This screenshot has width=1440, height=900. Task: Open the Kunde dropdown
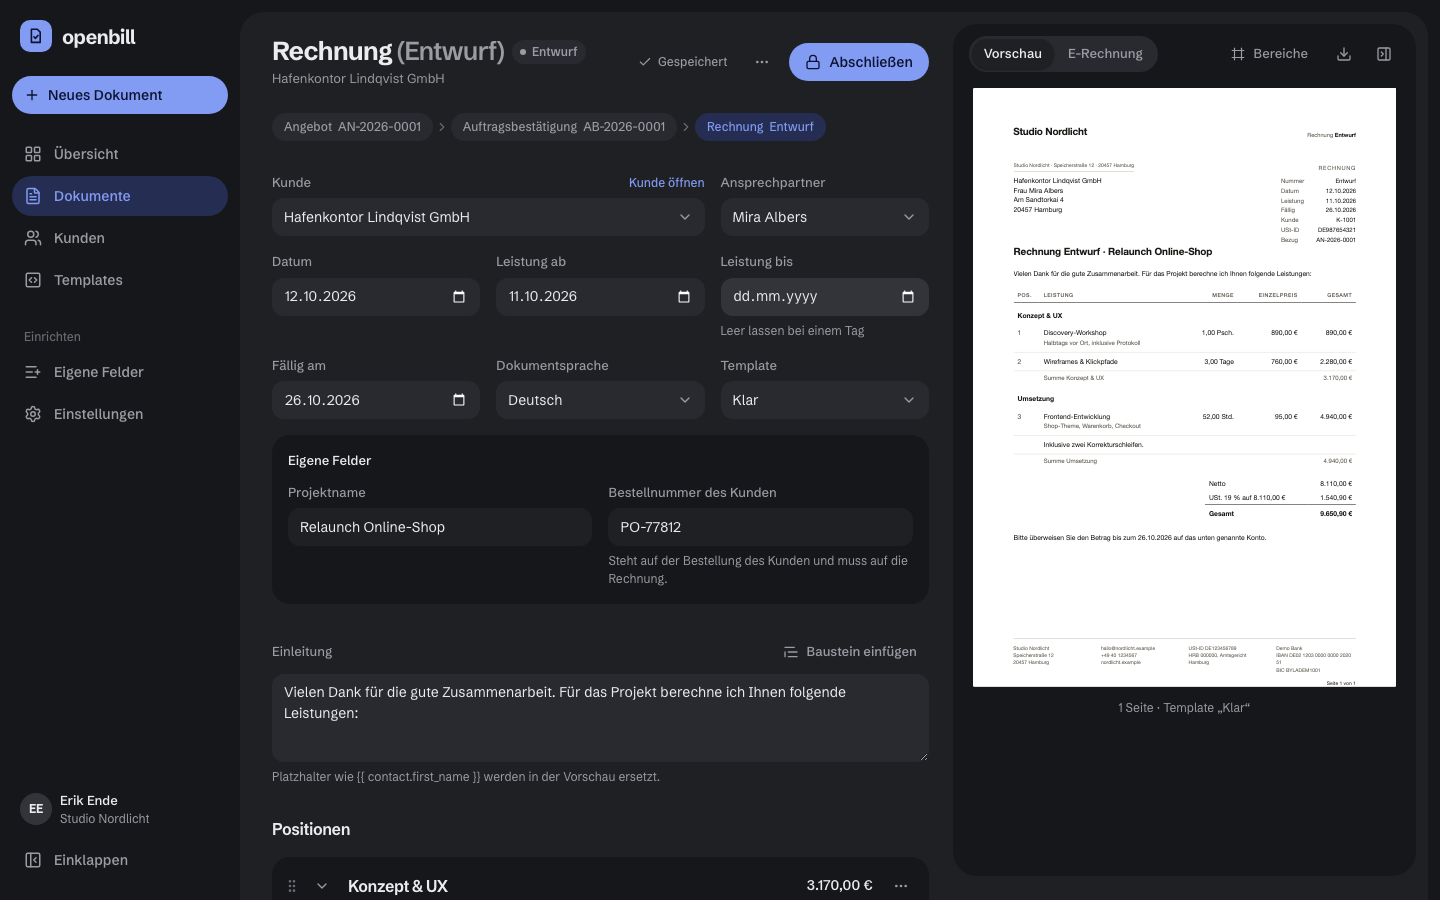(x=488, y=217)
